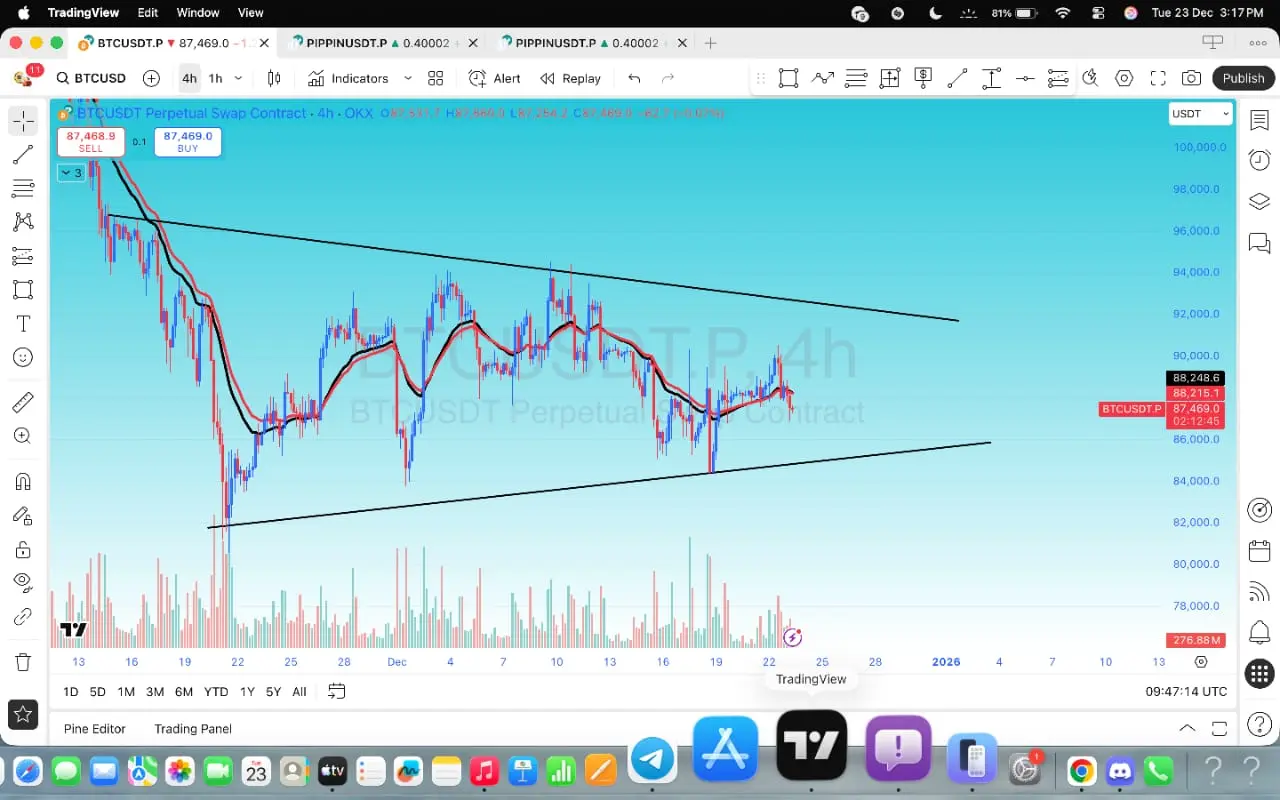Toggle fullscreen mode icon
The width and height of the screenshot is (1280, 800).
(1158, 78)
